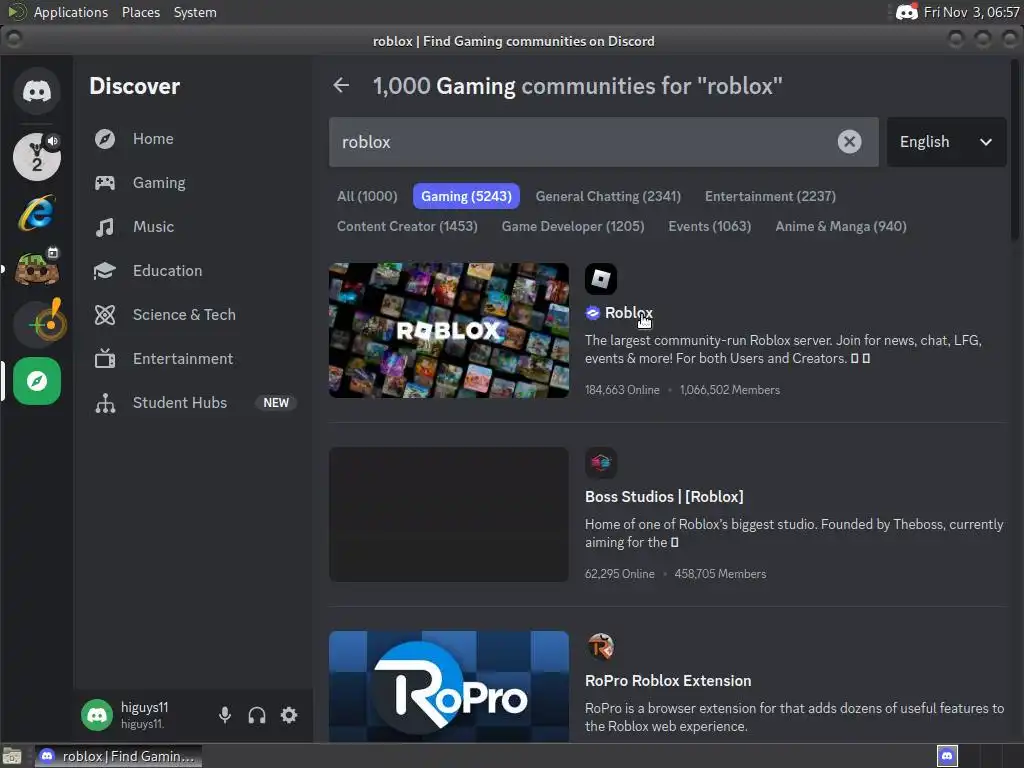Open the Roblox server banner thumbnail
This screenshot has height=768, width=1024.
pyautogui.click(x=449, y=330)
